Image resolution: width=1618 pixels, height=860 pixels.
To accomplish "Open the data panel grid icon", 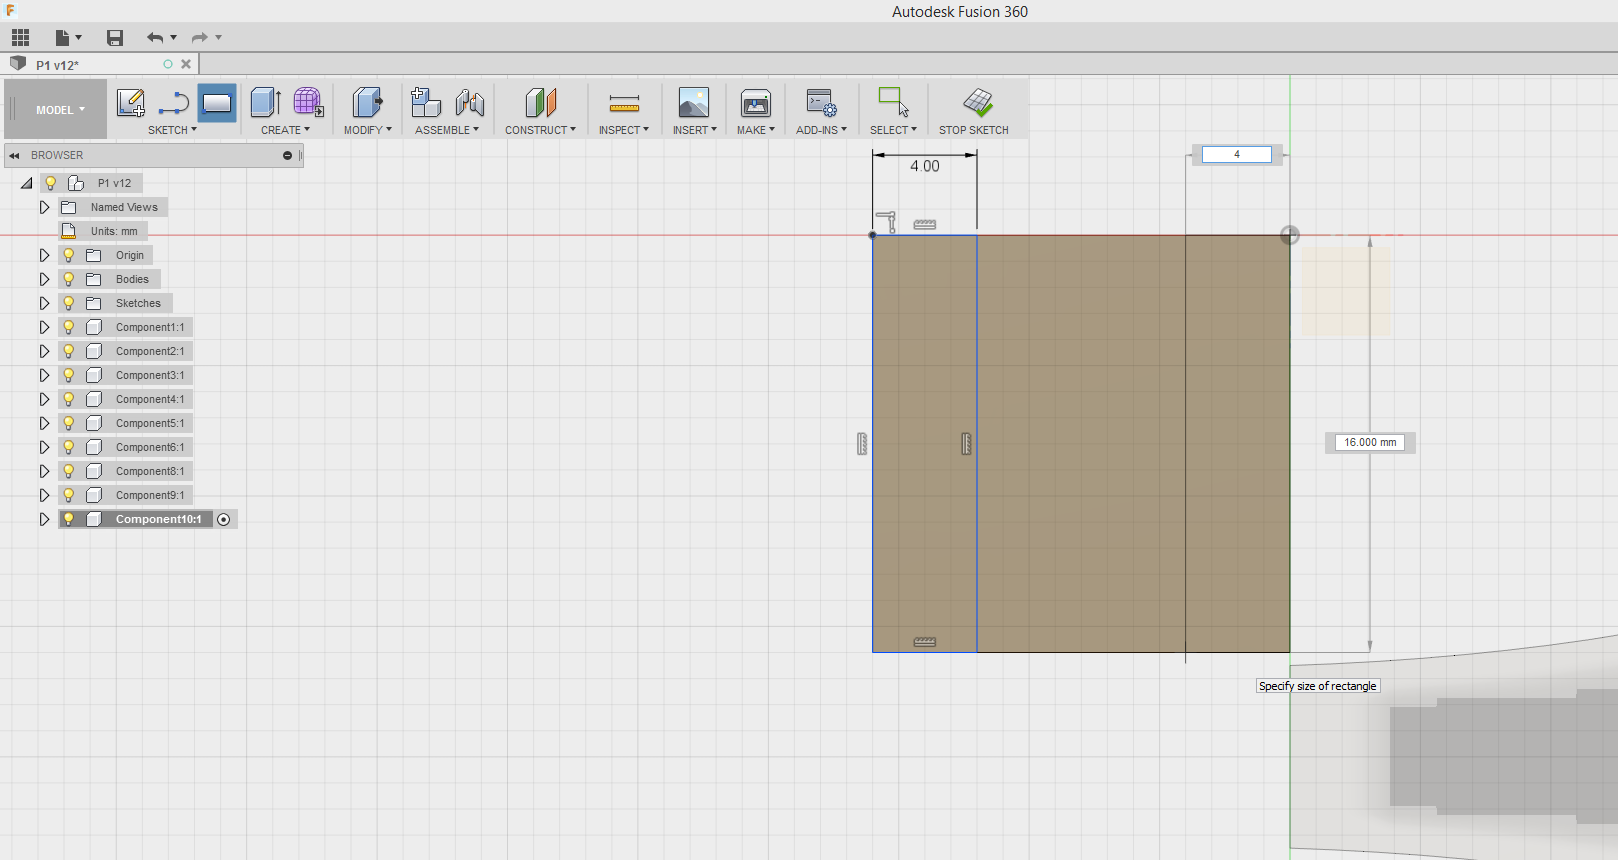I will 21,38.
